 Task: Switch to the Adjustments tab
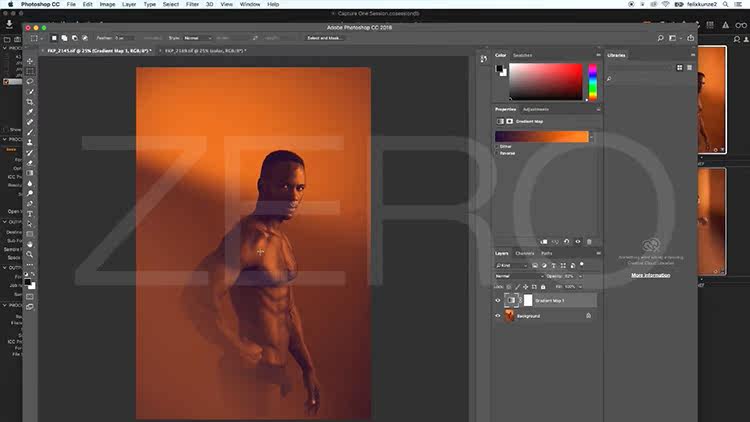[x=536, y=110]
